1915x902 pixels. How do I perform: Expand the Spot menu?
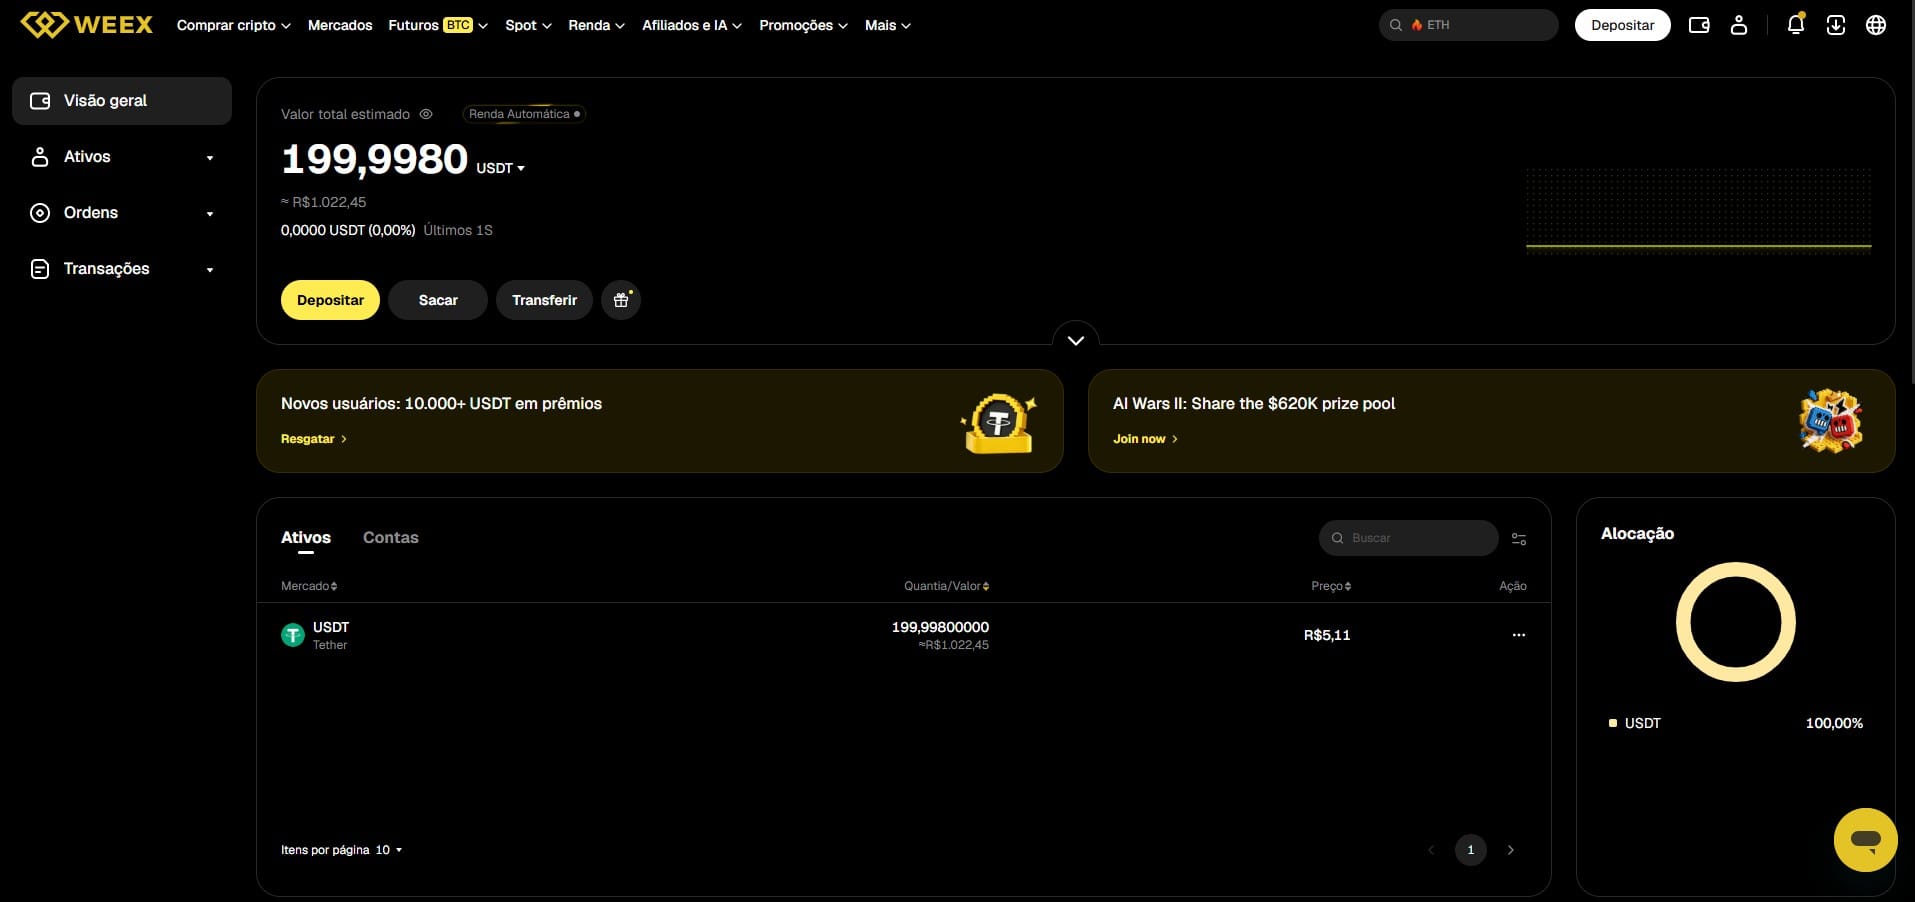coord(528,25)
